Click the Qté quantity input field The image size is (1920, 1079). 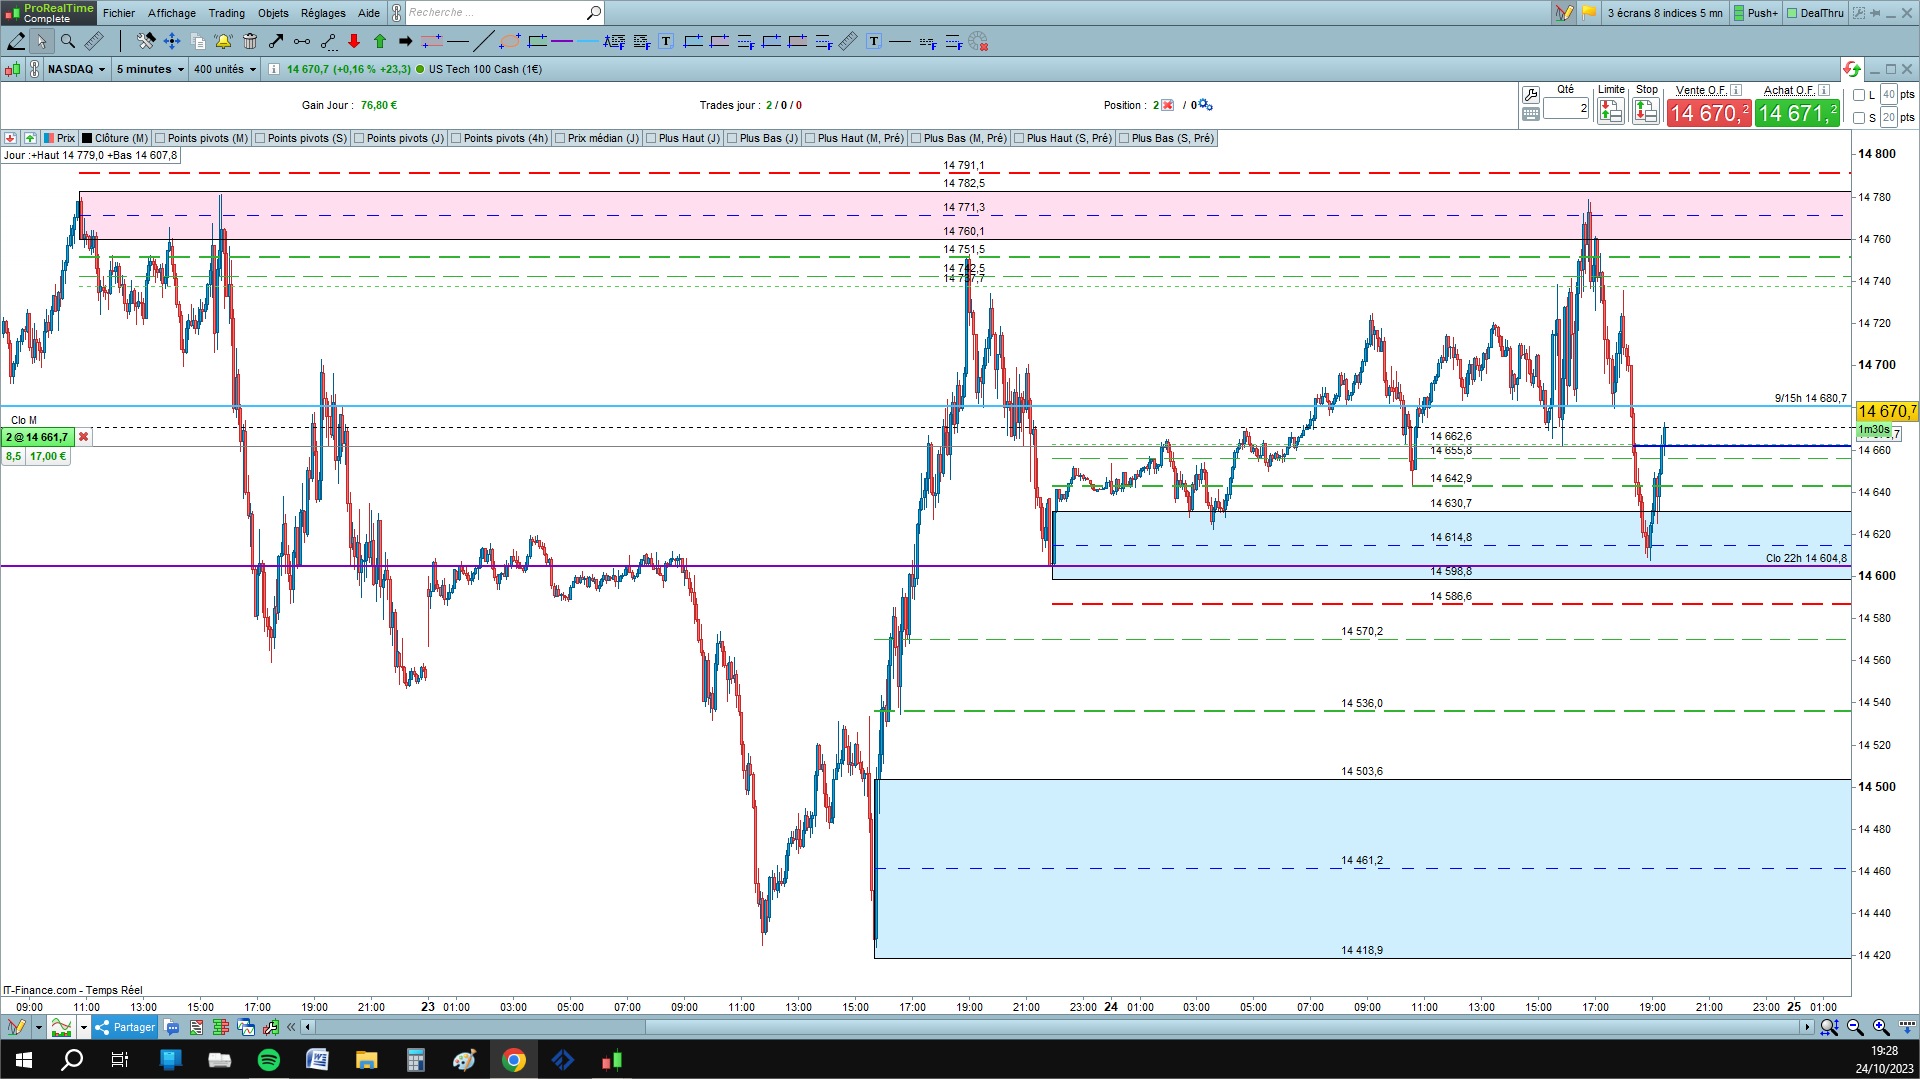pos(1566,108)
